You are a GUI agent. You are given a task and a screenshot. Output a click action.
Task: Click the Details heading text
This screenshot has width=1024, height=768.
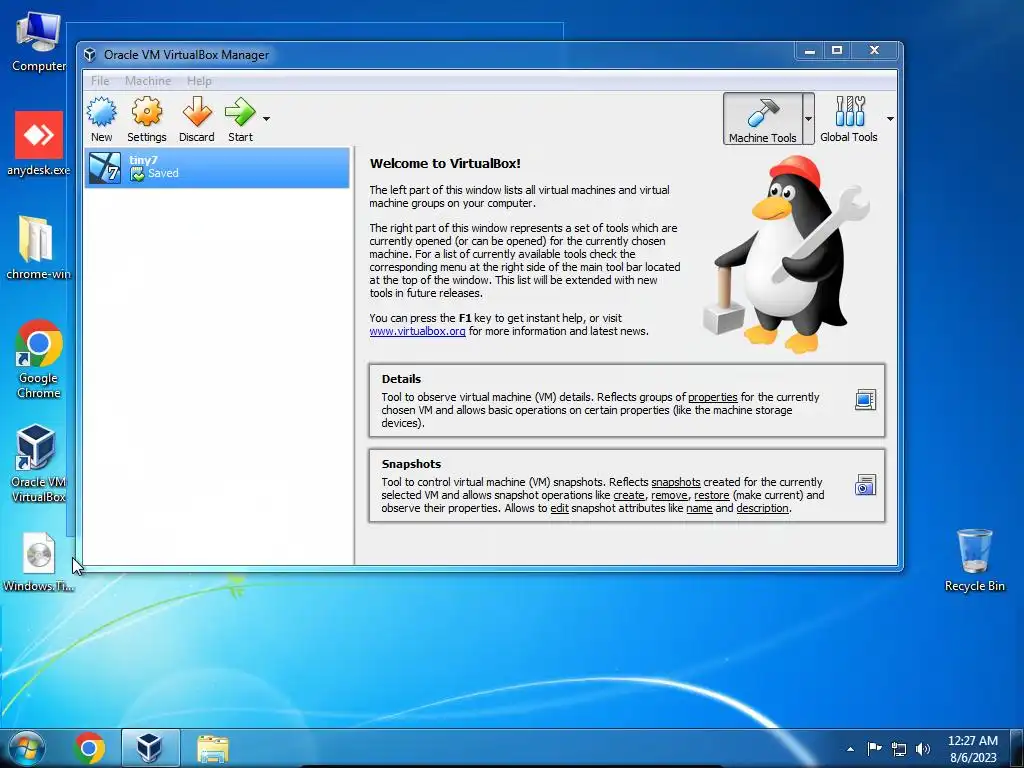pyautogui.click(x=401, y=379)
